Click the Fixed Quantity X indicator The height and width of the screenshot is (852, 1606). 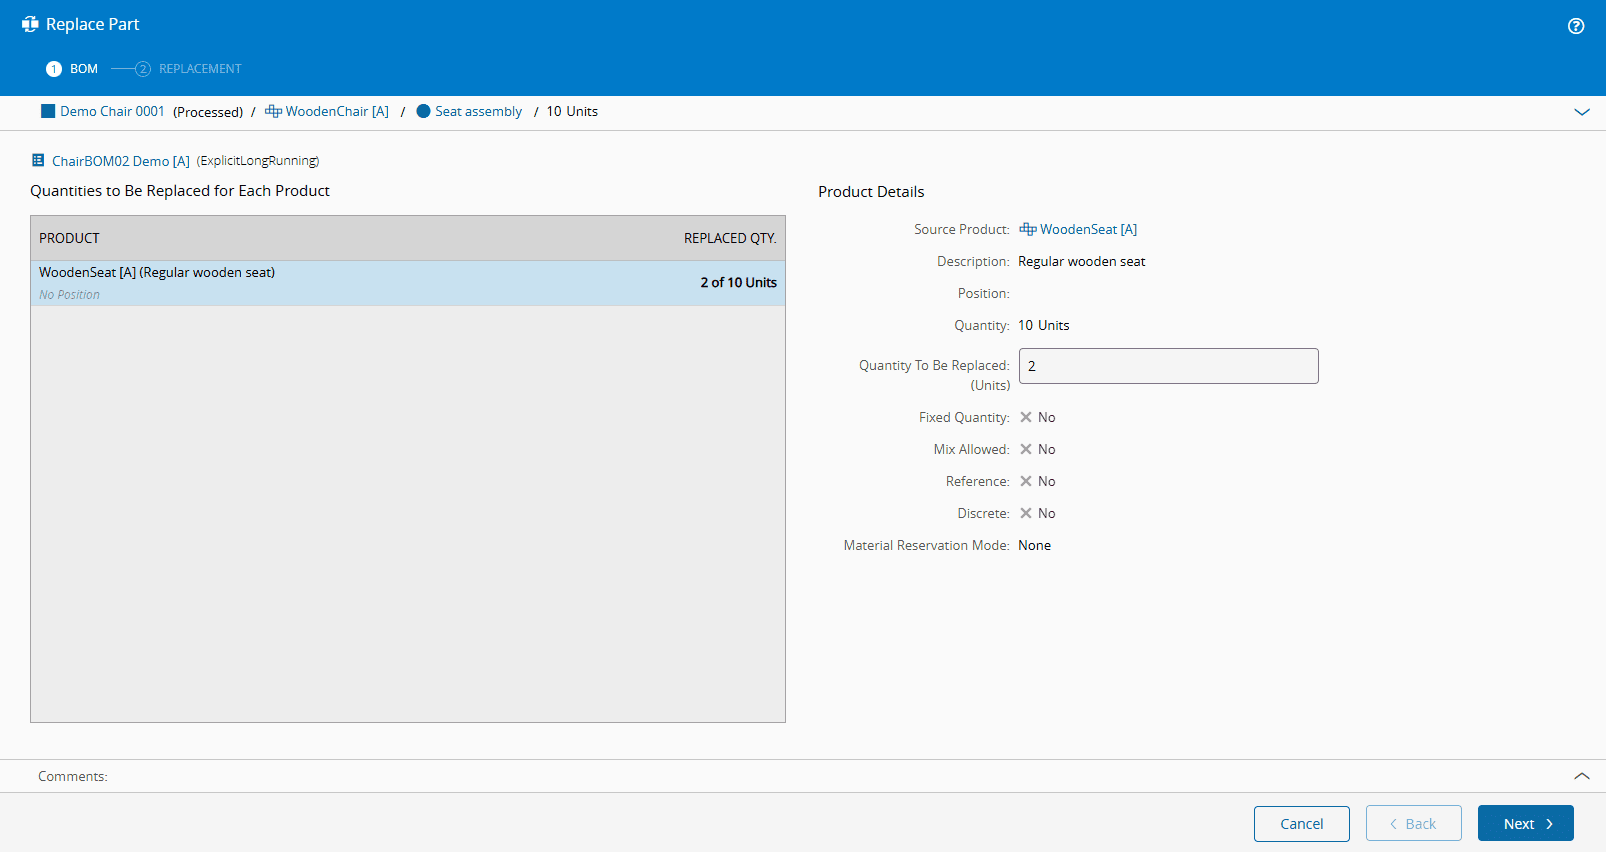click(x=1026, y=417)
